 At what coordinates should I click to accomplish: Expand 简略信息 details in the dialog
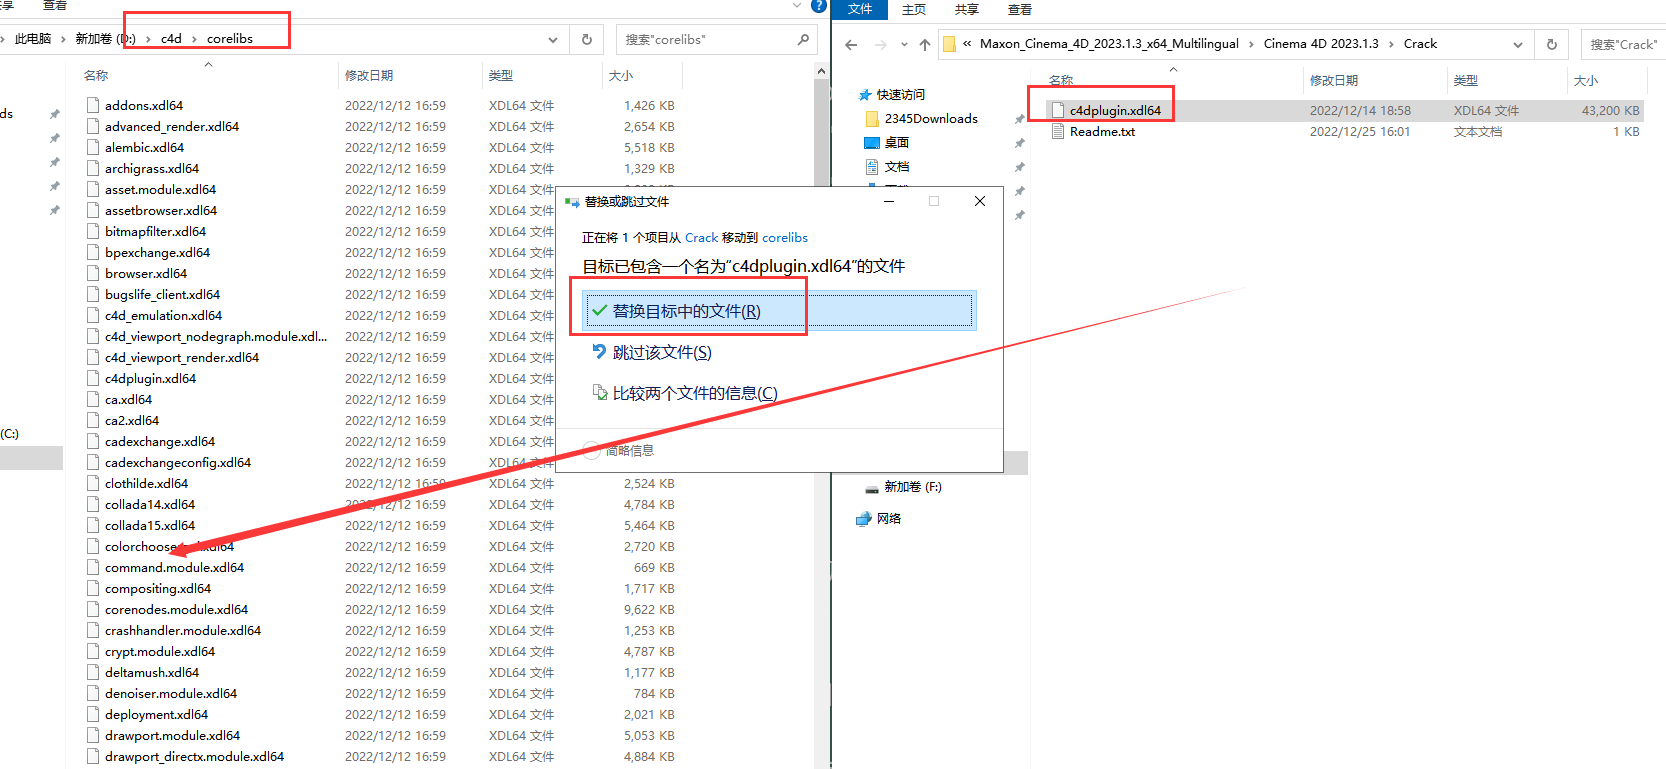click(592, 450)
